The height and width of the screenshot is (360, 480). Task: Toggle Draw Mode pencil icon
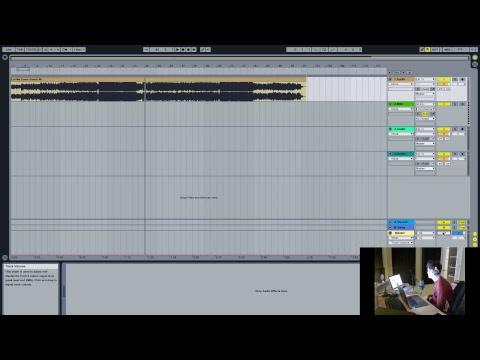[422, 49]
